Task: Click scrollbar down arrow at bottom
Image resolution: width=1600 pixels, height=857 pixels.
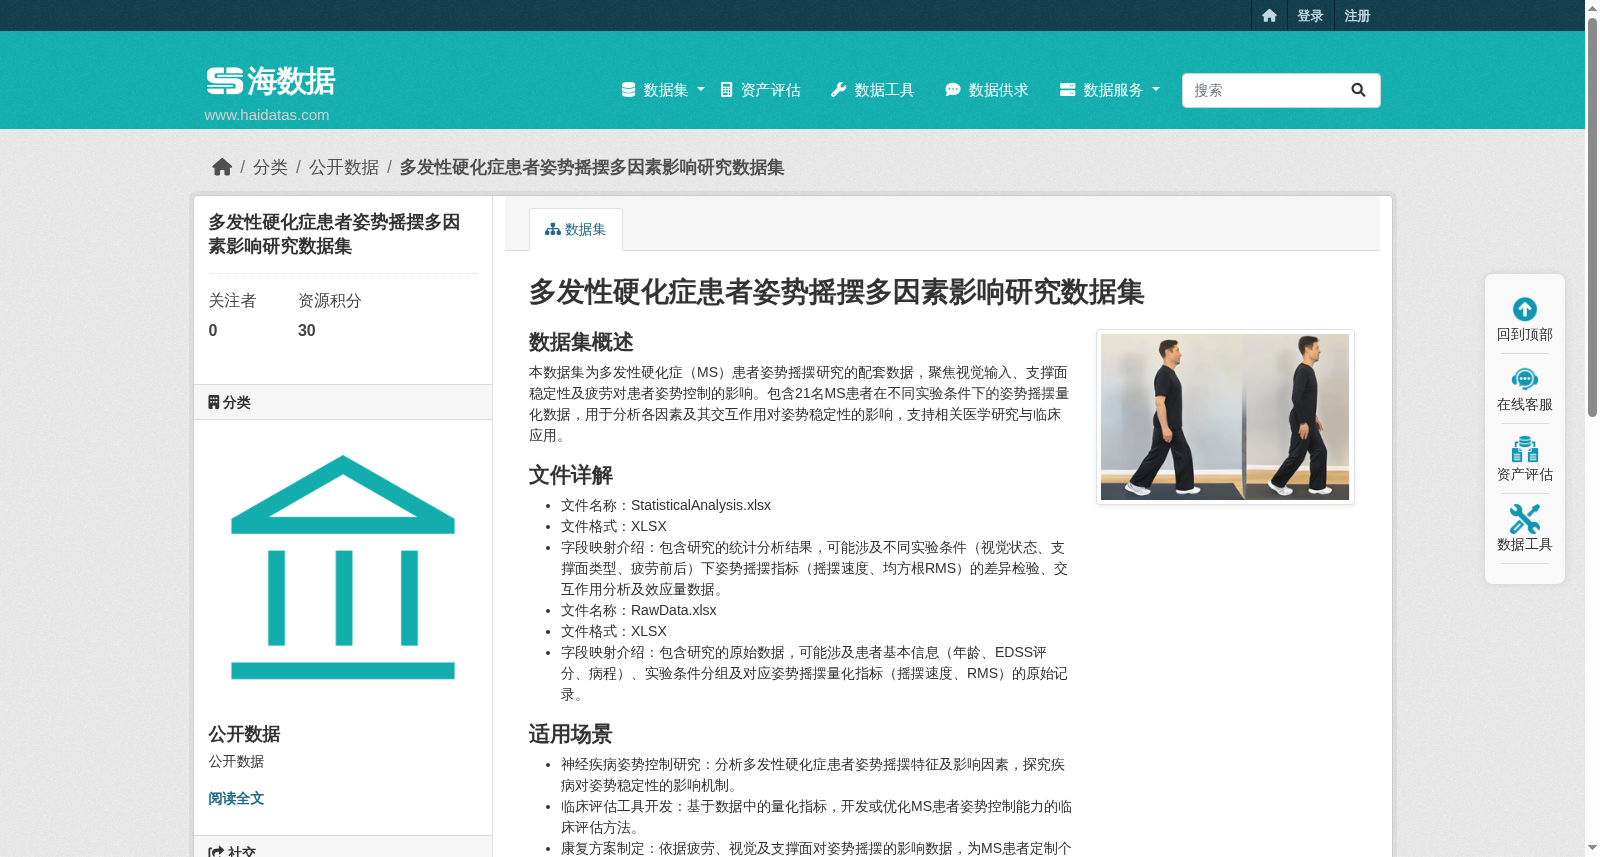Action: 1592,848
